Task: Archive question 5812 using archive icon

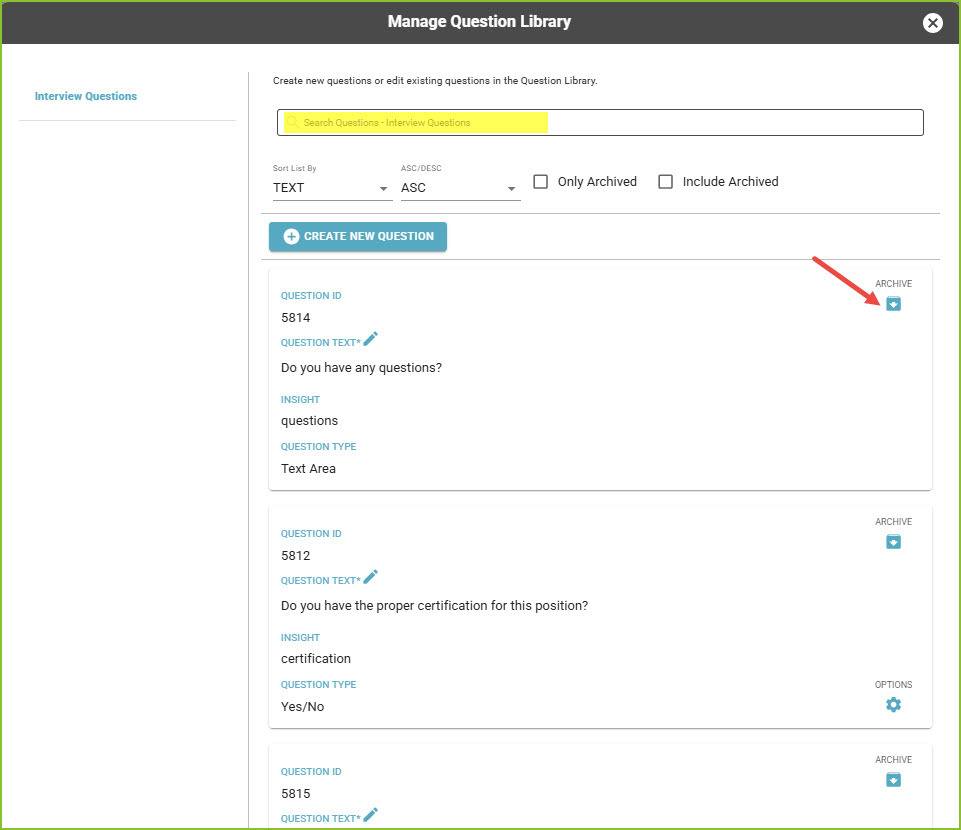Action: (x=893, y=541)
